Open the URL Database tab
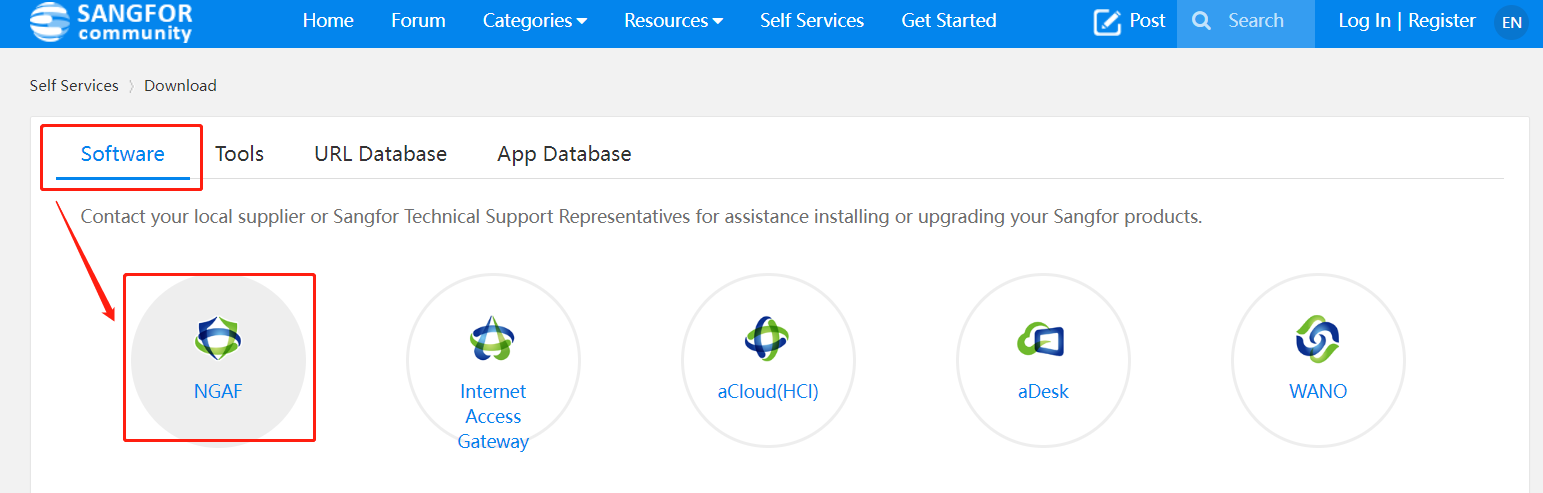 380,154
